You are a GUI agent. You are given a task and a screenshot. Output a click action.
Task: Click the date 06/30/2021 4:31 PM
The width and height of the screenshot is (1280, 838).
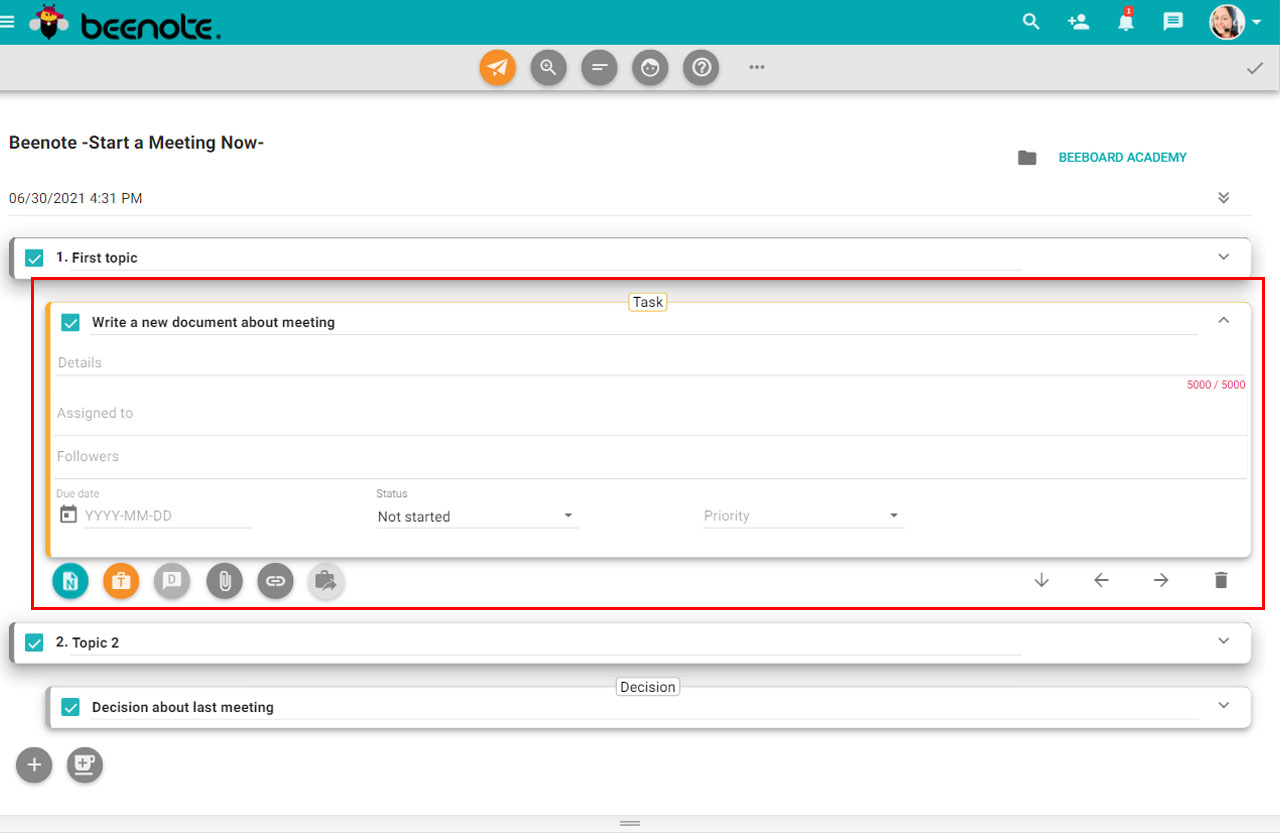(75, 198)
